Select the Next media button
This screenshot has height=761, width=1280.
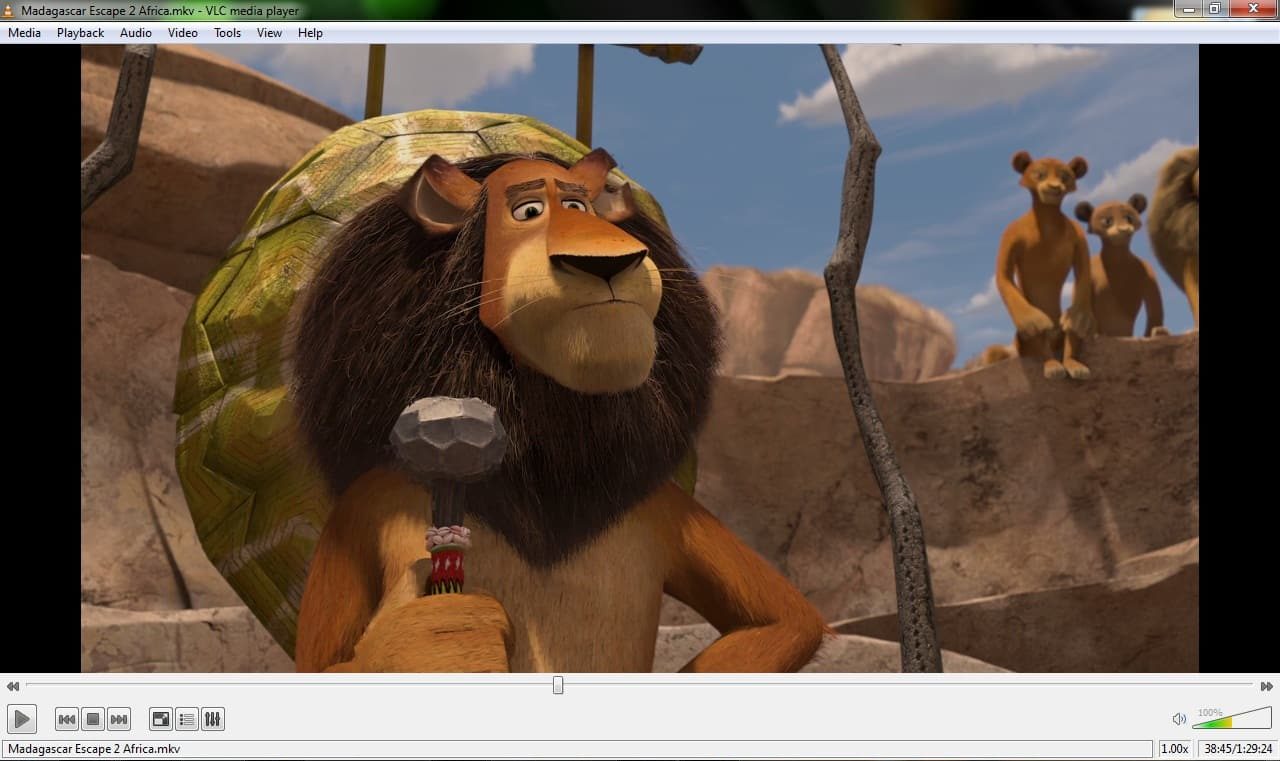[x=118, y=718]
